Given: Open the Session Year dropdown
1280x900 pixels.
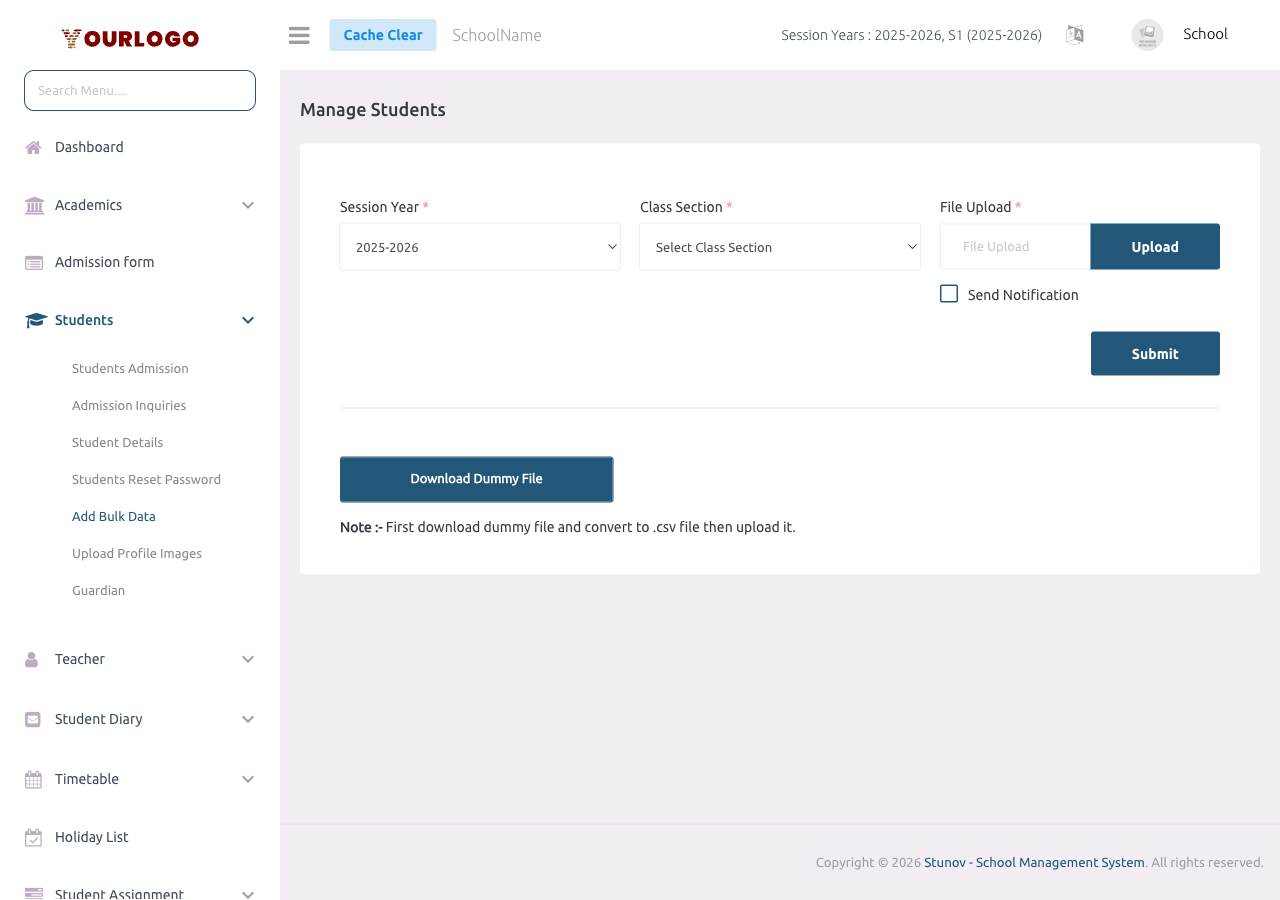Looking at the screenshot, I should pyautogui.click(x=479, y=246).
